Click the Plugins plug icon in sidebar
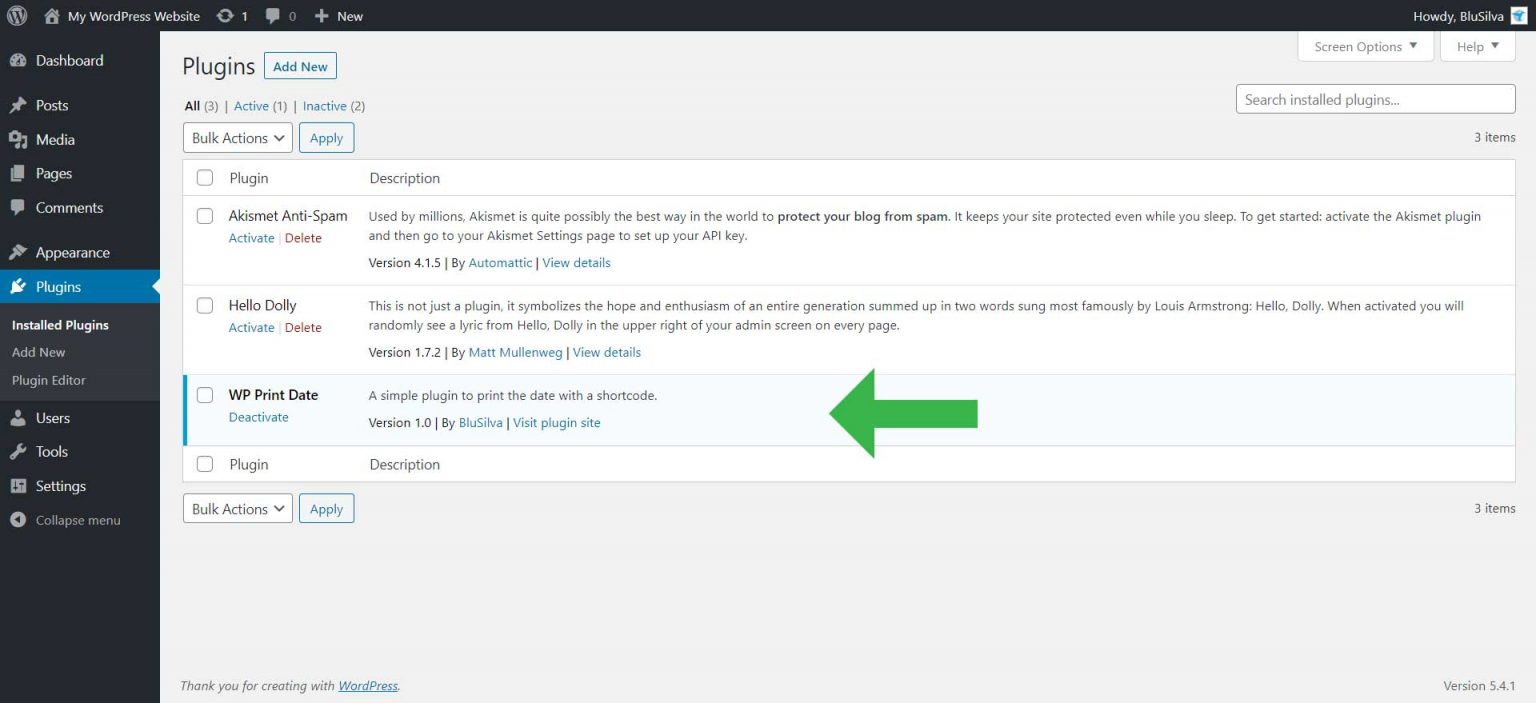Image resolution: width=1536 pixels, height=703 pixels. (20, 286)
